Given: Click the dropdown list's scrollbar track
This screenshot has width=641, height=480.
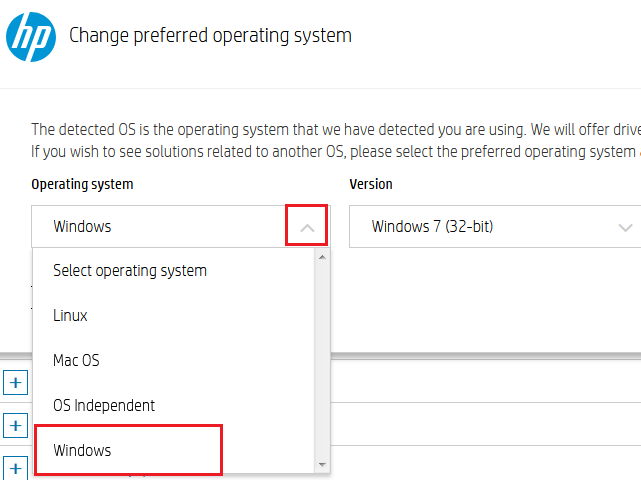Looking at the screenshot, I should (x=322, y=361).
